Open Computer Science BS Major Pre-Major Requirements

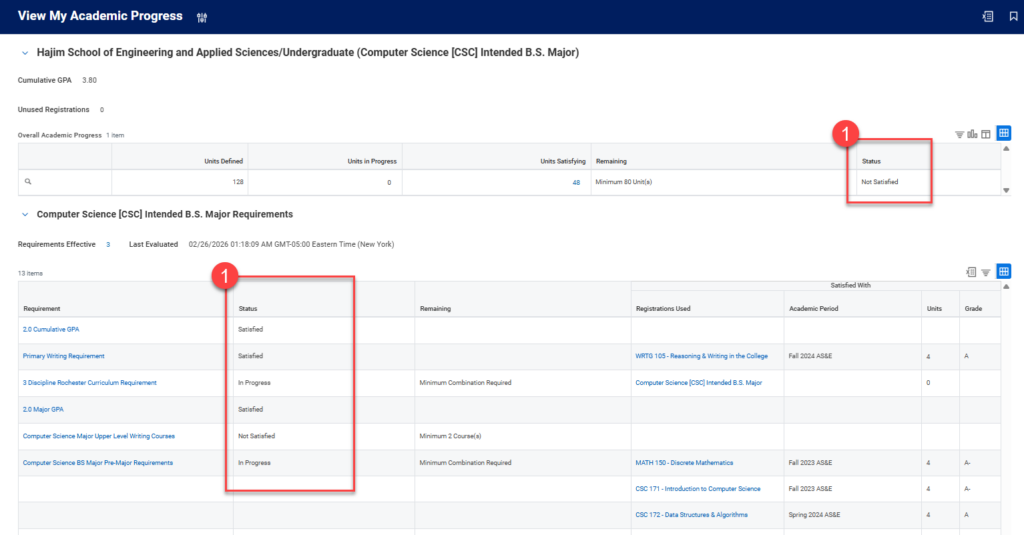[x=98, y=462]
